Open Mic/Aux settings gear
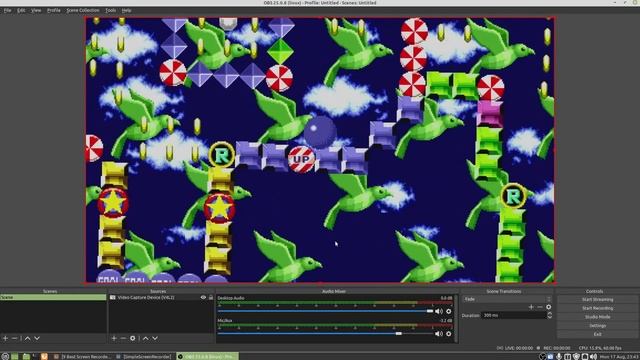Image resolution: width=640 pixels, height=360 pixels. click(x=449, y=334)
